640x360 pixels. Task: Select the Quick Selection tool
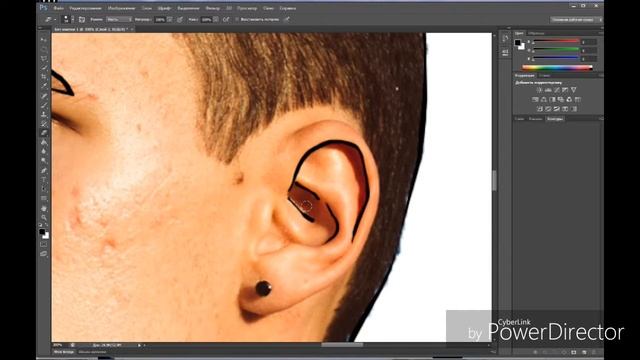tap(44, 67)
